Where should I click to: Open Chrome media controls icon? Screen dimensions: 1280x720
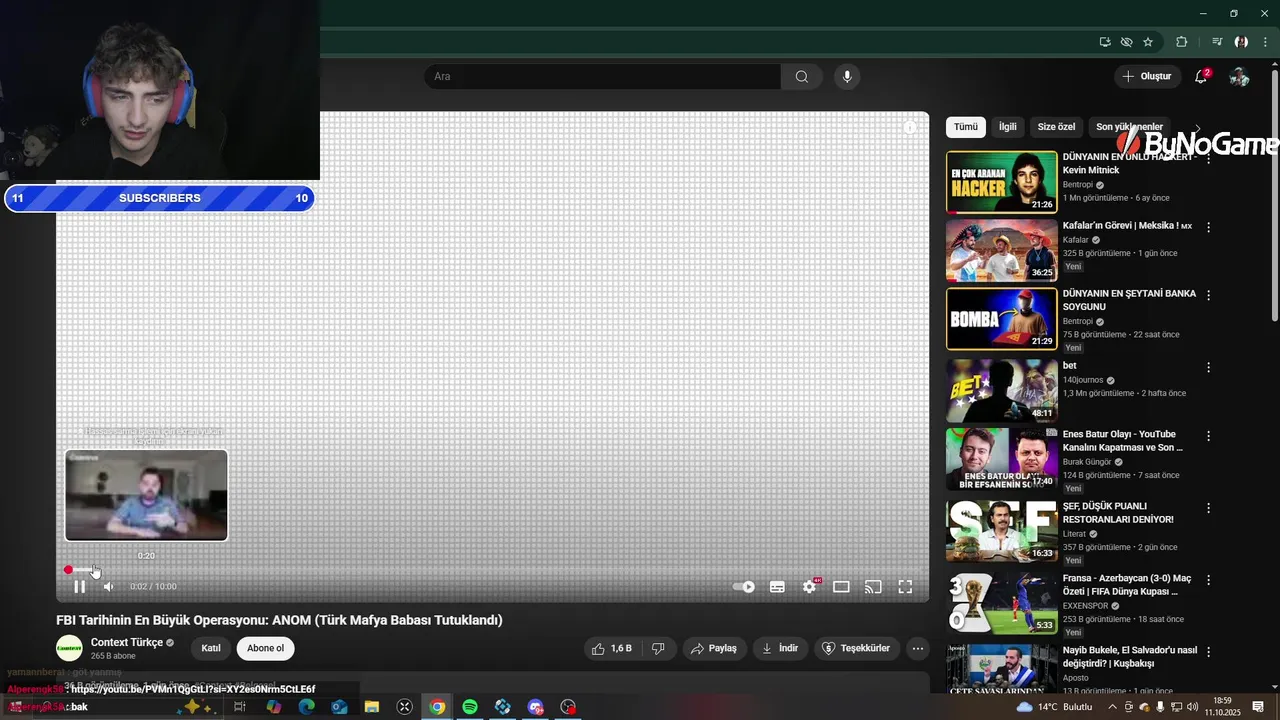(1217, 42)
